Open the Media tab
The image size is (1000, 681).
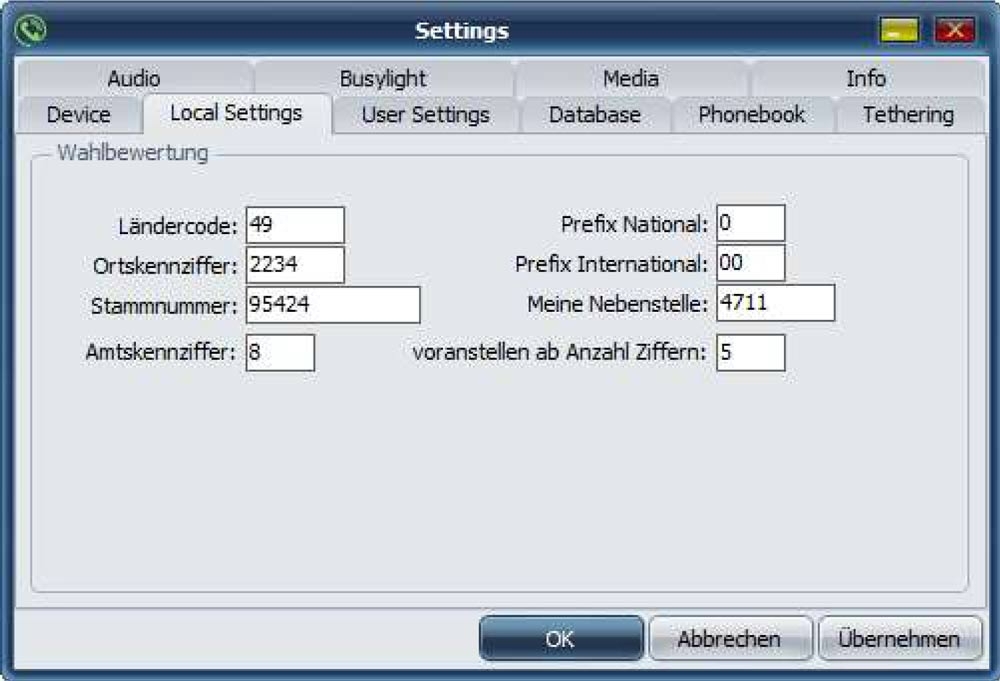(x=631, y=78)
